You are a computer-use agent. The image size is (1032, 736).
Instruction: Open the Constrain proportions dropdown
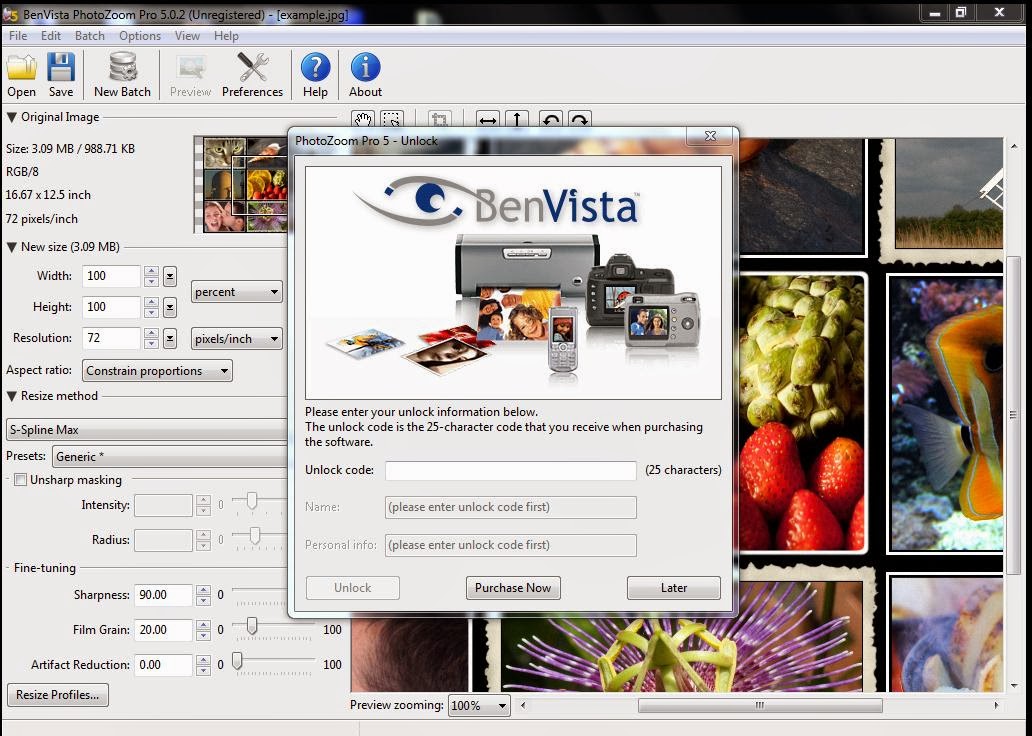point(157,371)
